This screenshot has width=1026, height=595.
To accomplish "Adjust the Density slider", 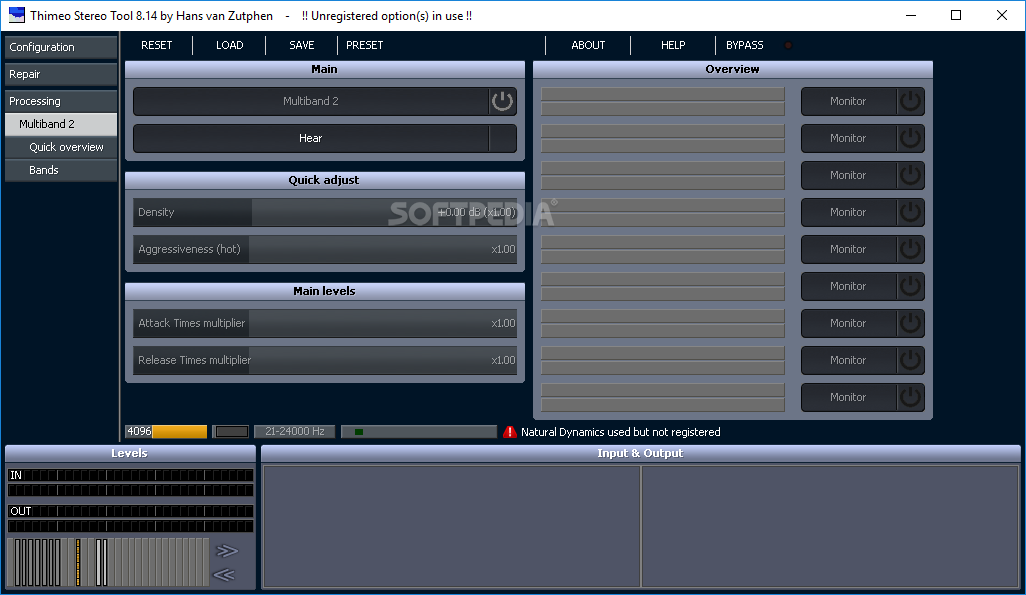I will [x=325, y=212].
